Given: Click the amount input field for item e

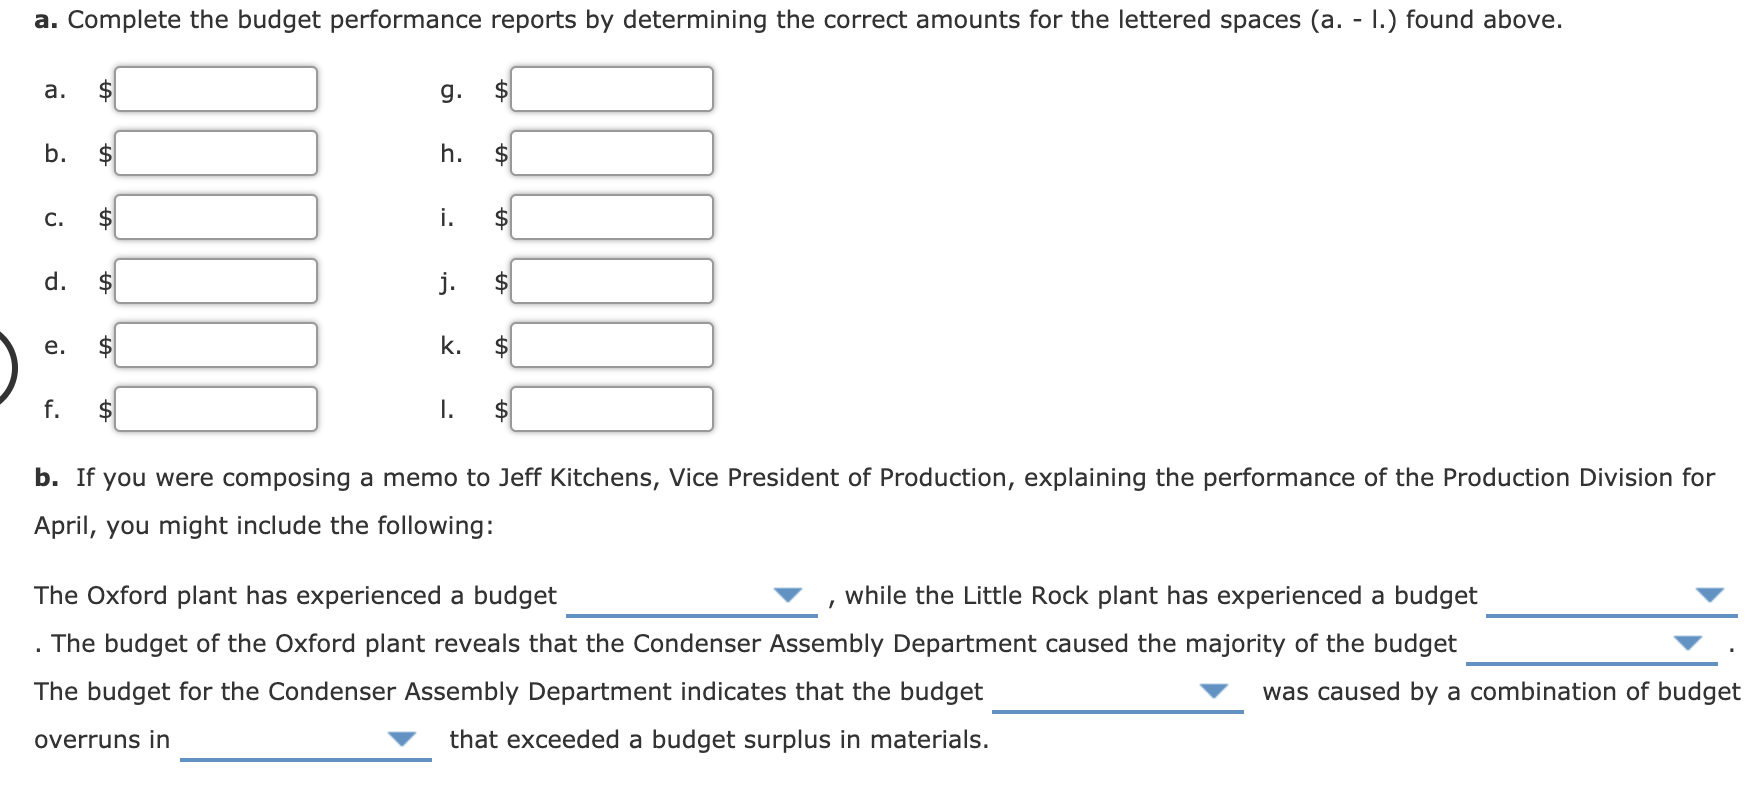Looking at the screenshot, I should (x=215, y=346).
